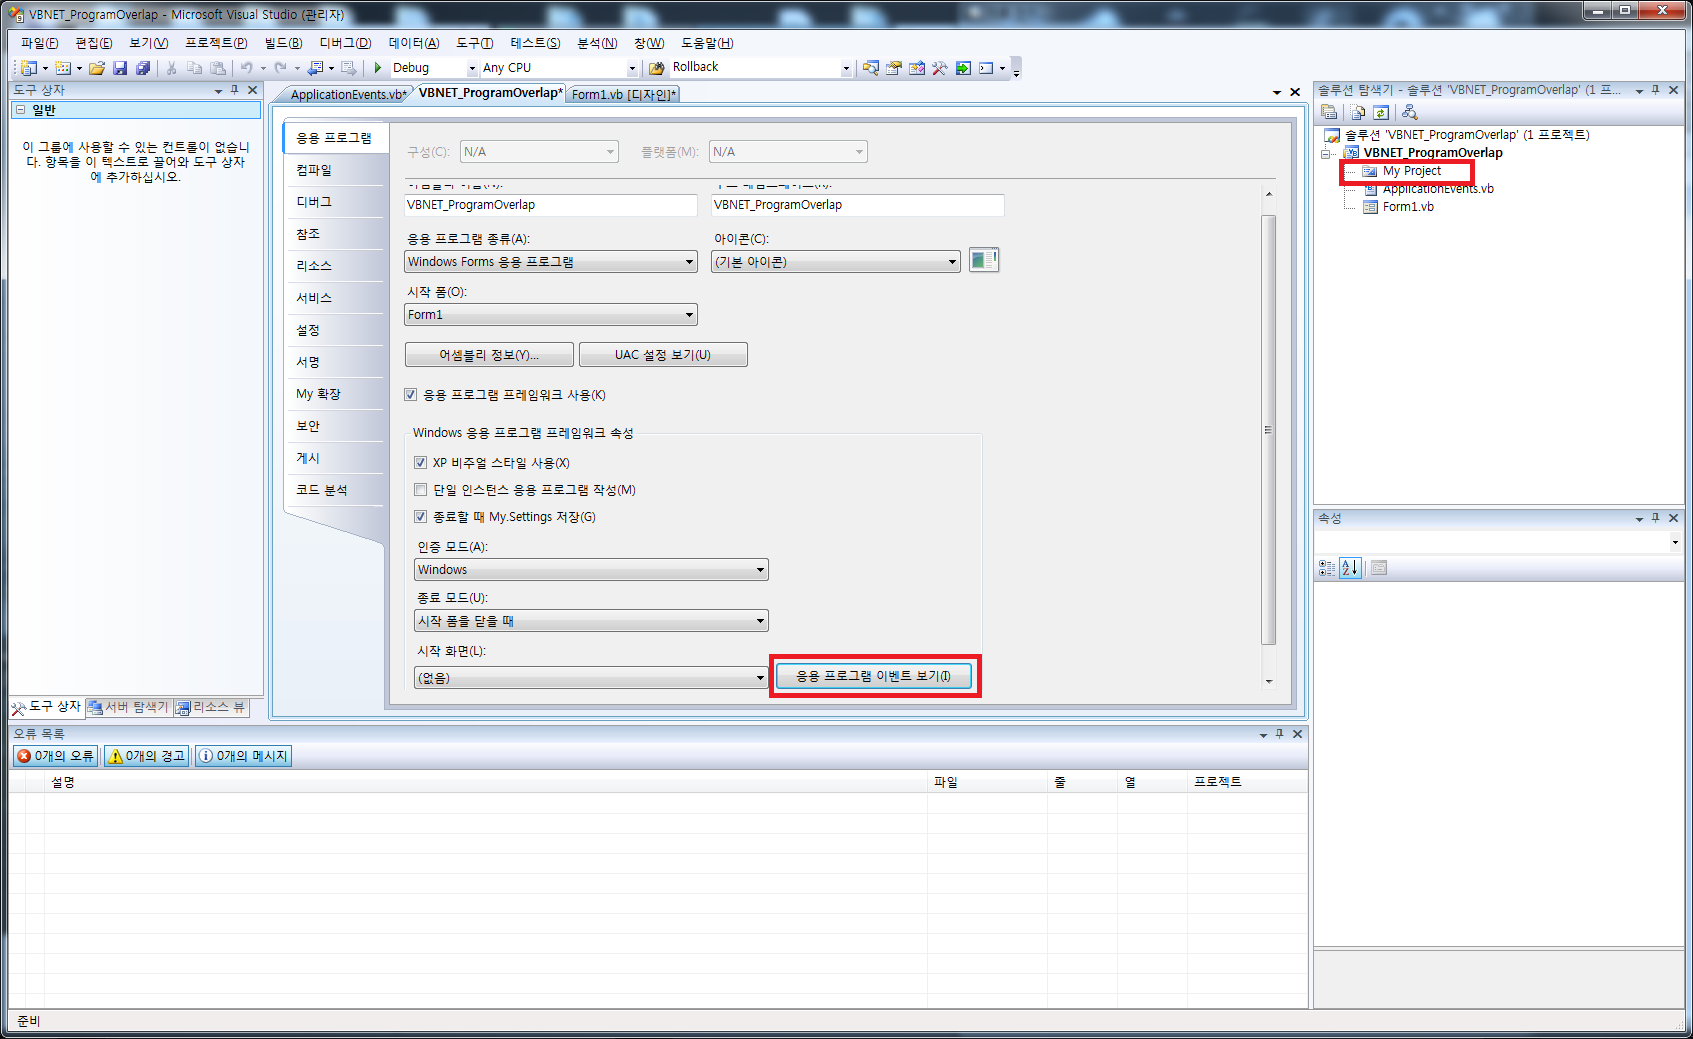Viewport: 1693px width, 1039px height.
Task: Open the 아이콘 (기본 아이콘) dropdown
Action: click(x=836, y=262)
